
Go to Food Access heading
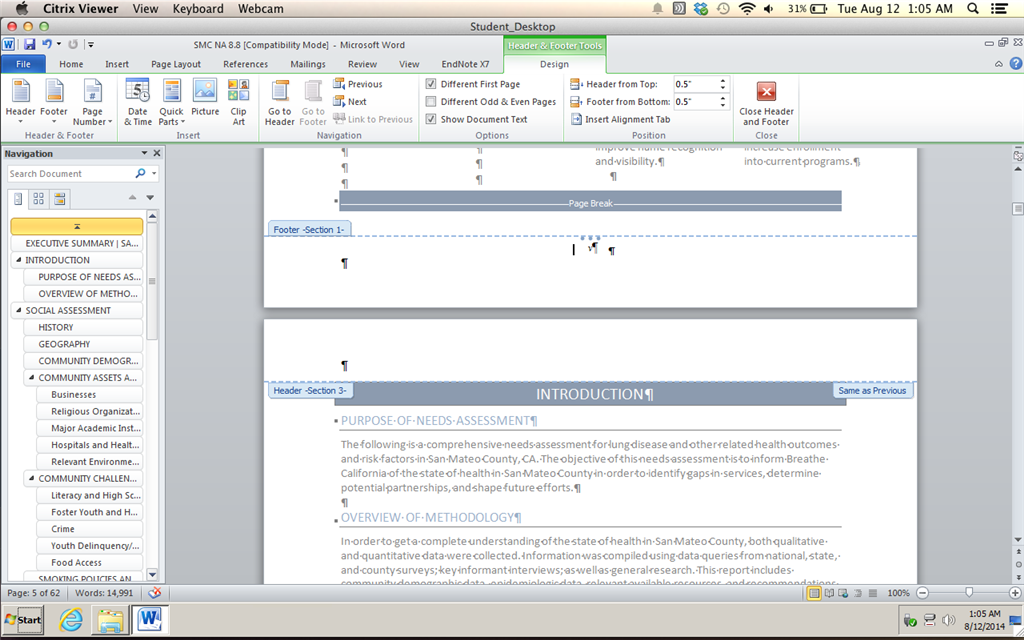(x=89, y=562)
